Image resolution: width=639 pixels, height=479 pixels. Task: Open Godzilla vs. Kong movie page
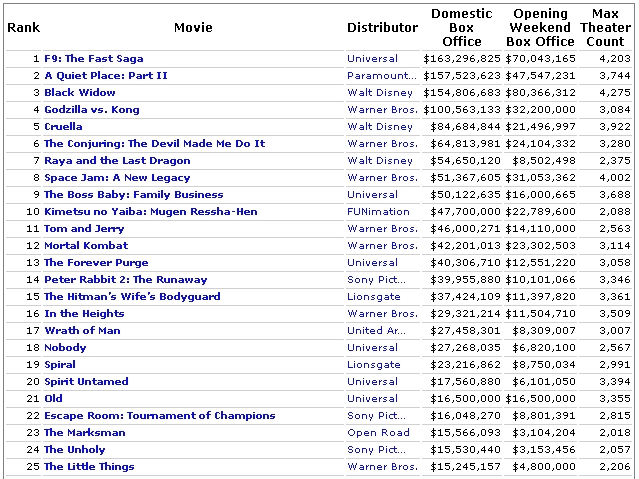click(x=92, y=110)
